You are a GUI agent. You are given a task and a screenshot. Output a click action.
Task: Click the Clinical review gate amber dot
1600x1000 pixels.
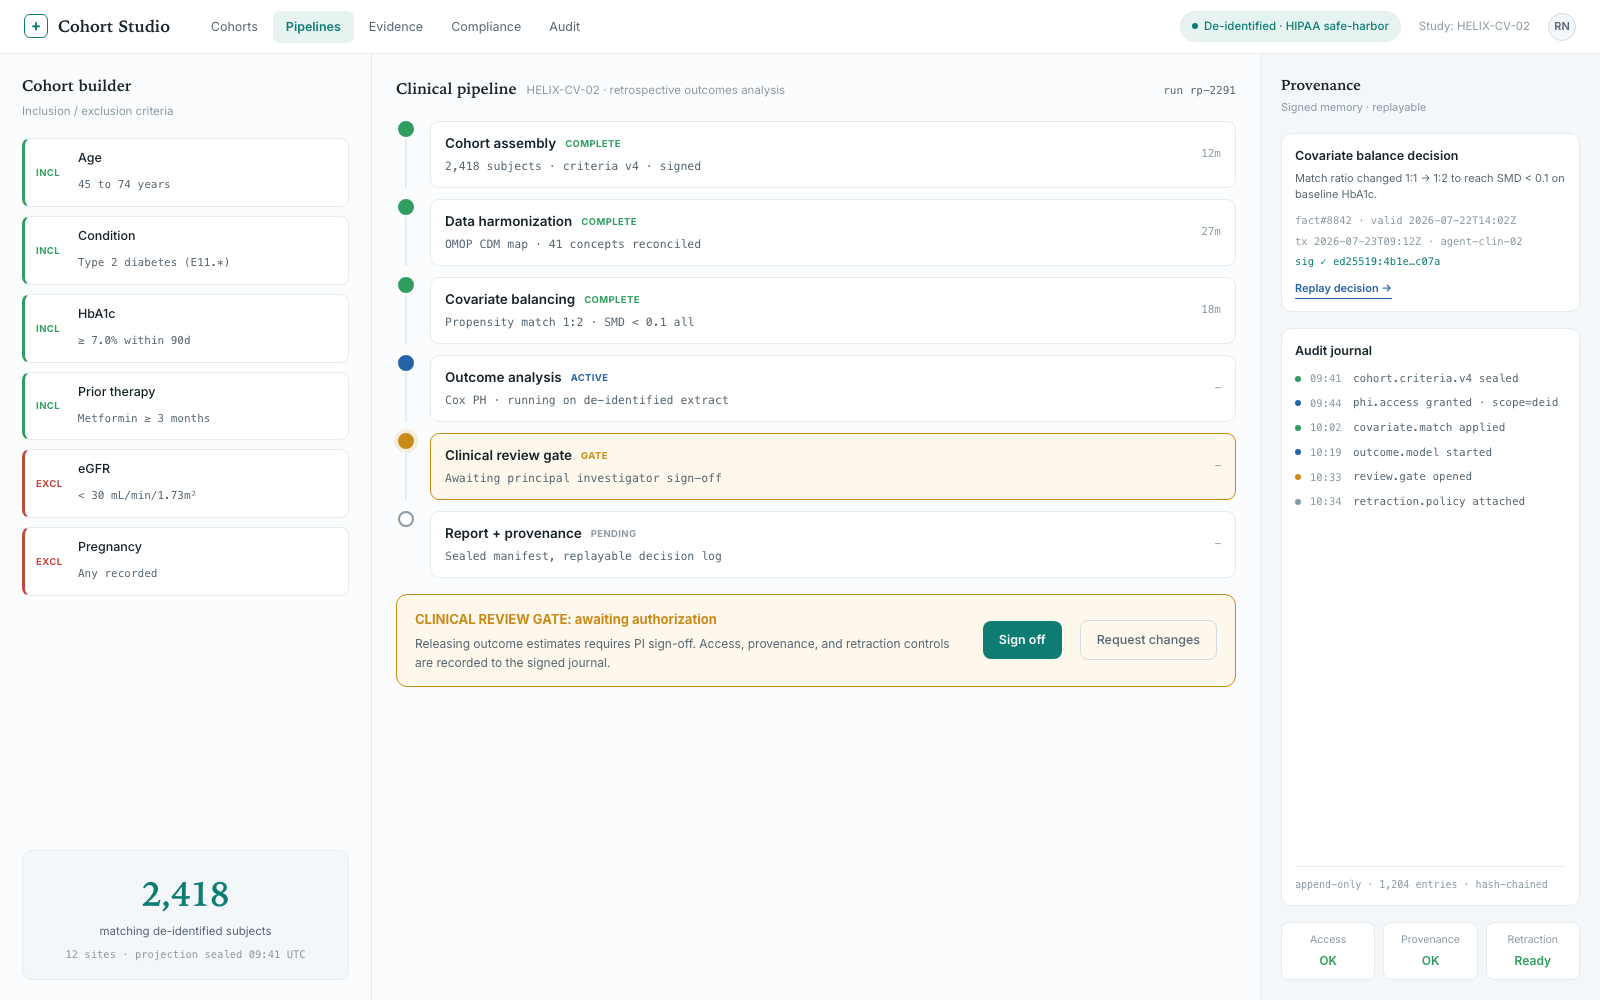(x=406, y=441)
